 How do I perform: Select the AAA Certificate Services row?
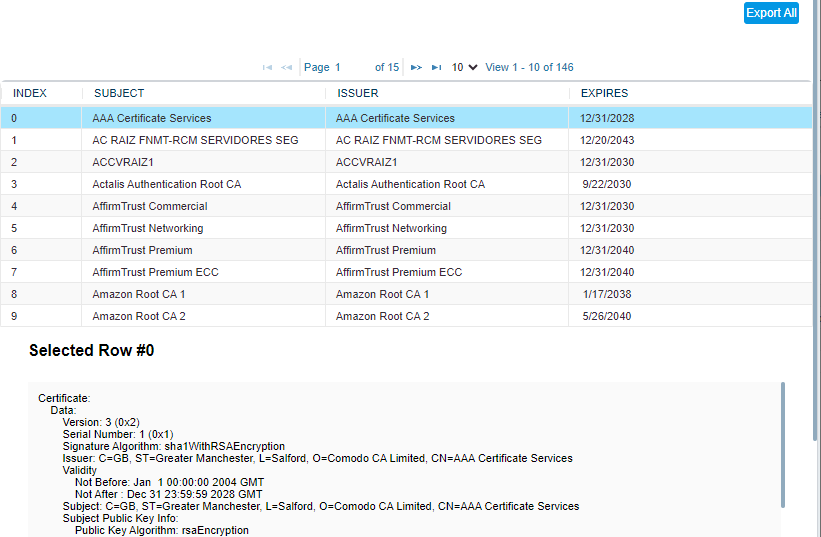click(152, 118)
